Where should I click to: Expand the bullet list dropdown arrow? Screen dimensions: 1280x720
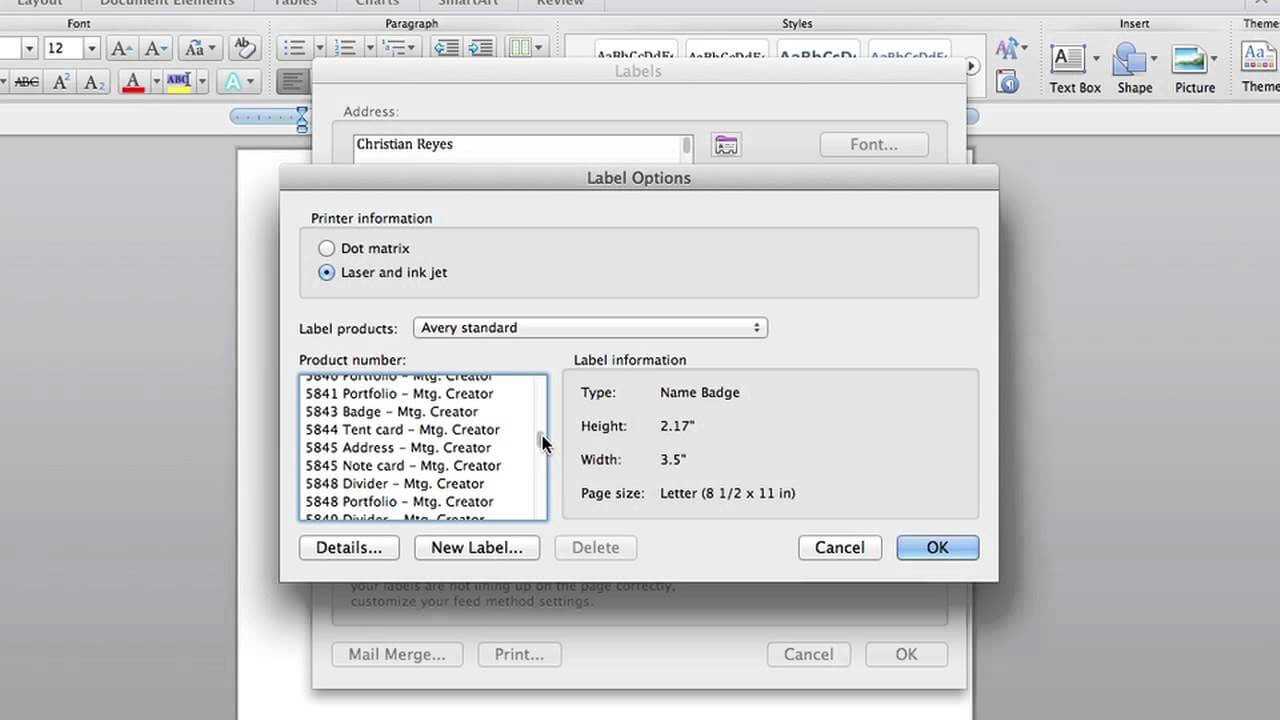point(319,48)
